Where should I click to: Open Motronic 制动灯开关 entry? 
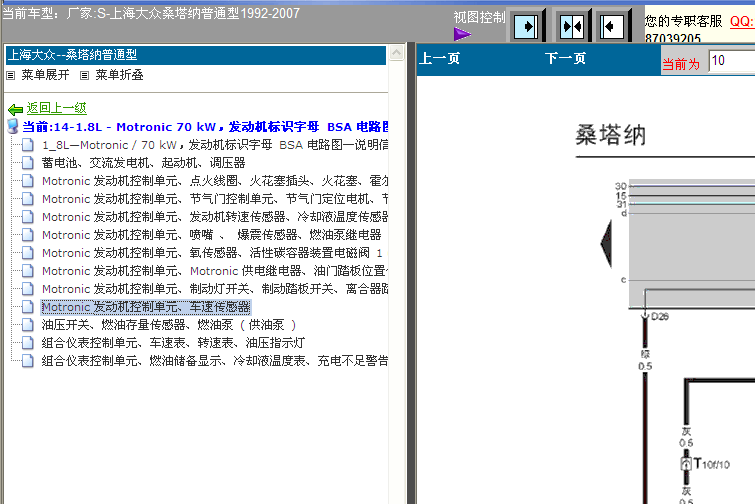[x=215, y=289]
